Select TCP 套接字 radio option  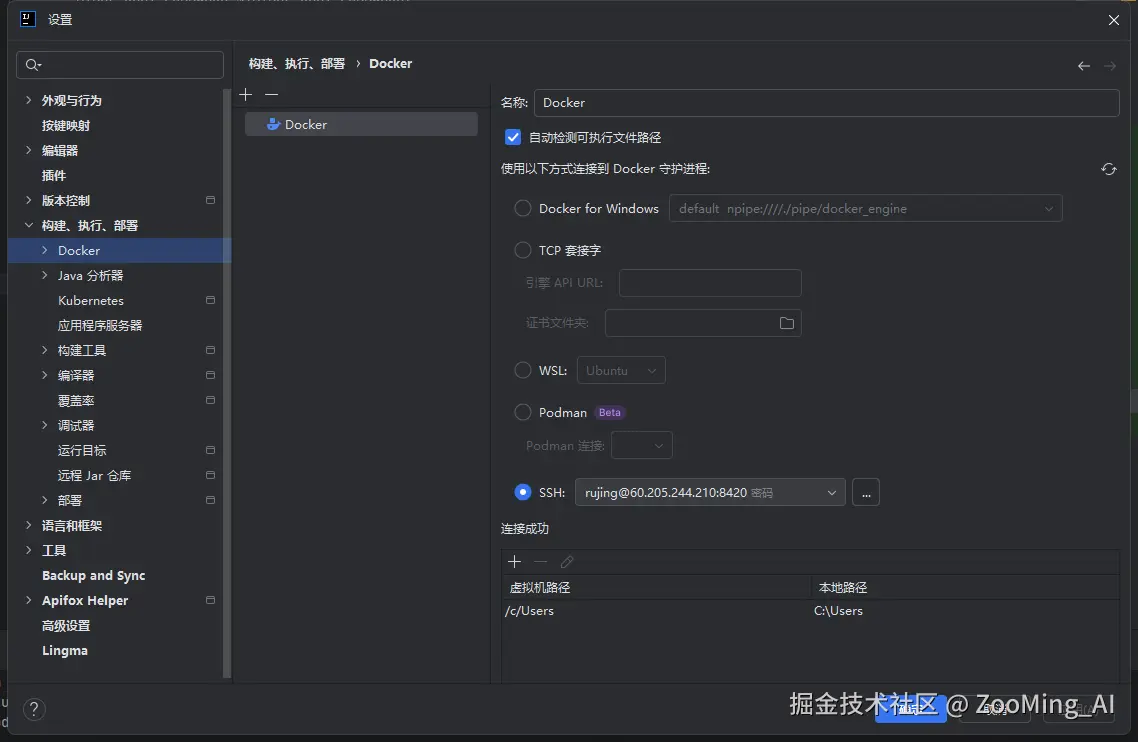(x=523, y=250)
